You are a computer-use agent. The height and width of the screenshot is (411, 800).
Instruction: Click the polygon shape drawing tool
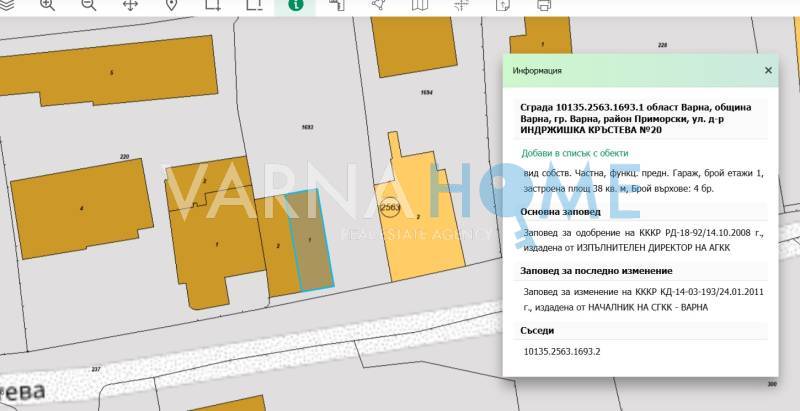[378, 5]
